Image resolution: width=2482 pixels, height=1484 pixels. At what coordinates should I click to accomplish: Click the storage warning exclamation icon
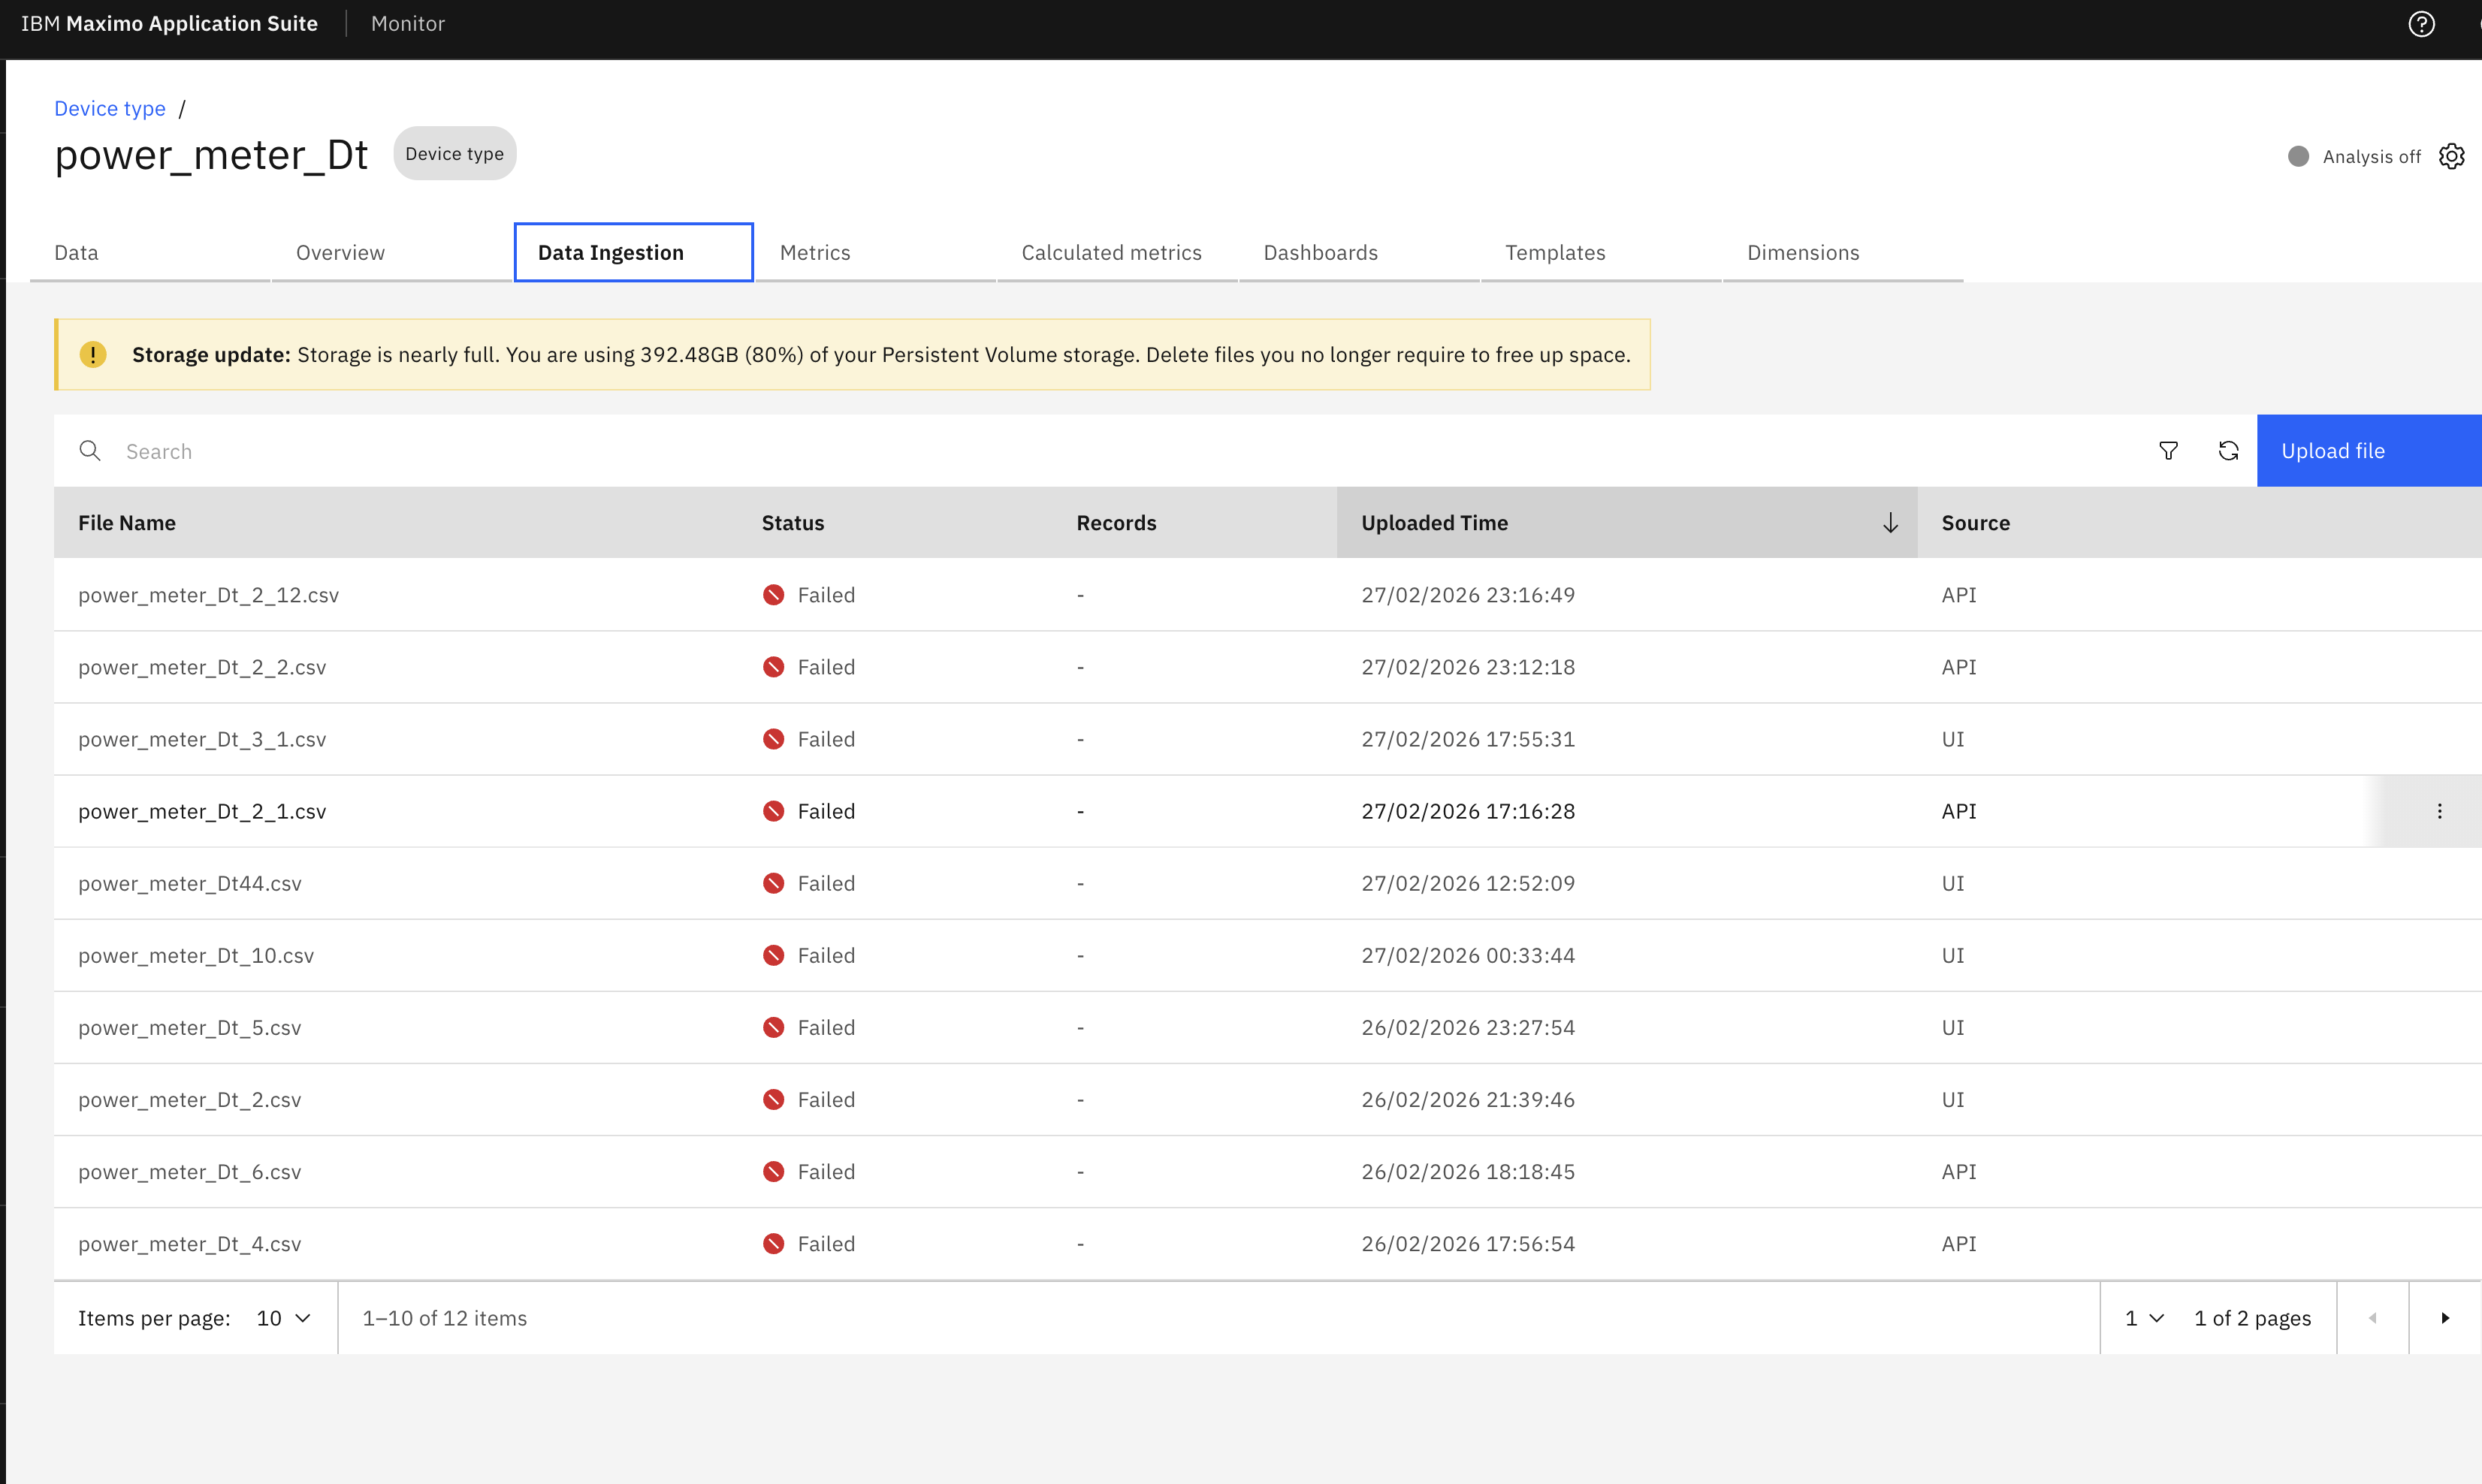click(93, 354)
